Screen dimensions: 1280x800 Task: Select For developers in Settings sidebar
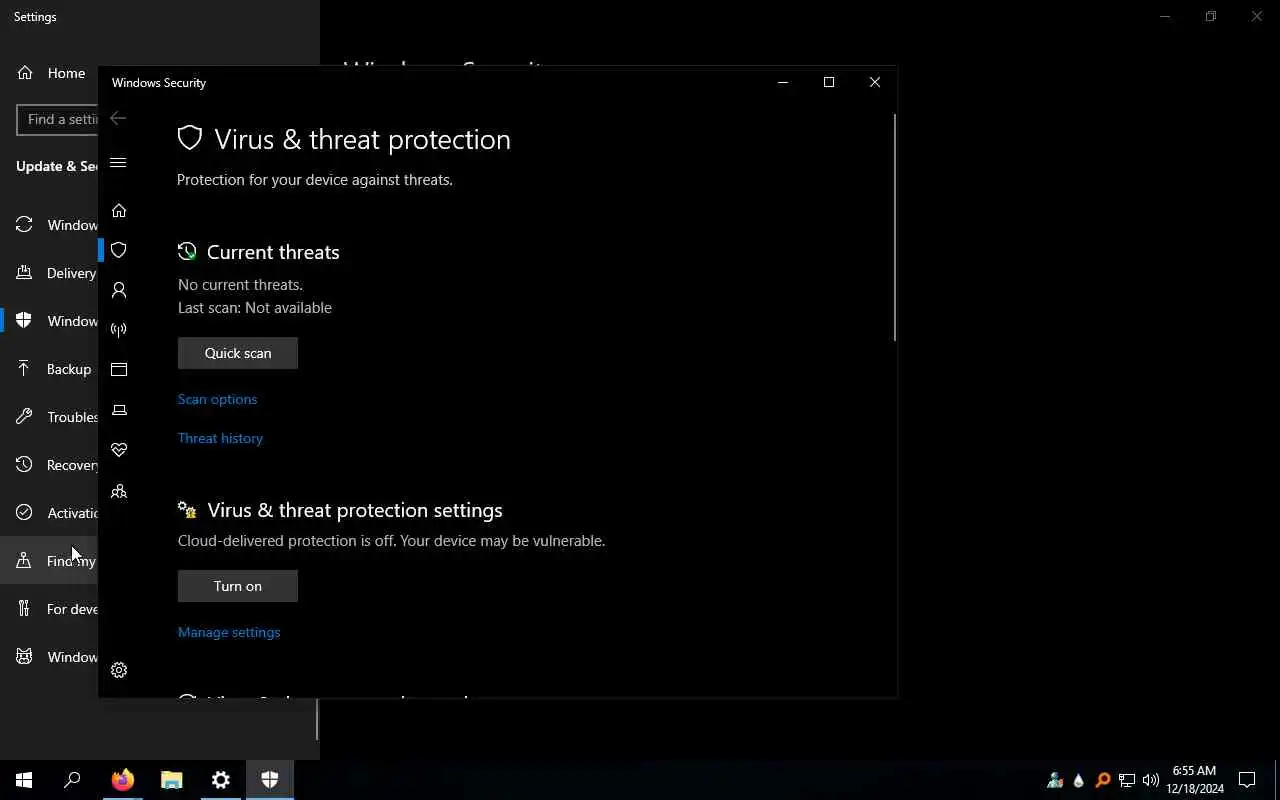click(x=49, y=609)
